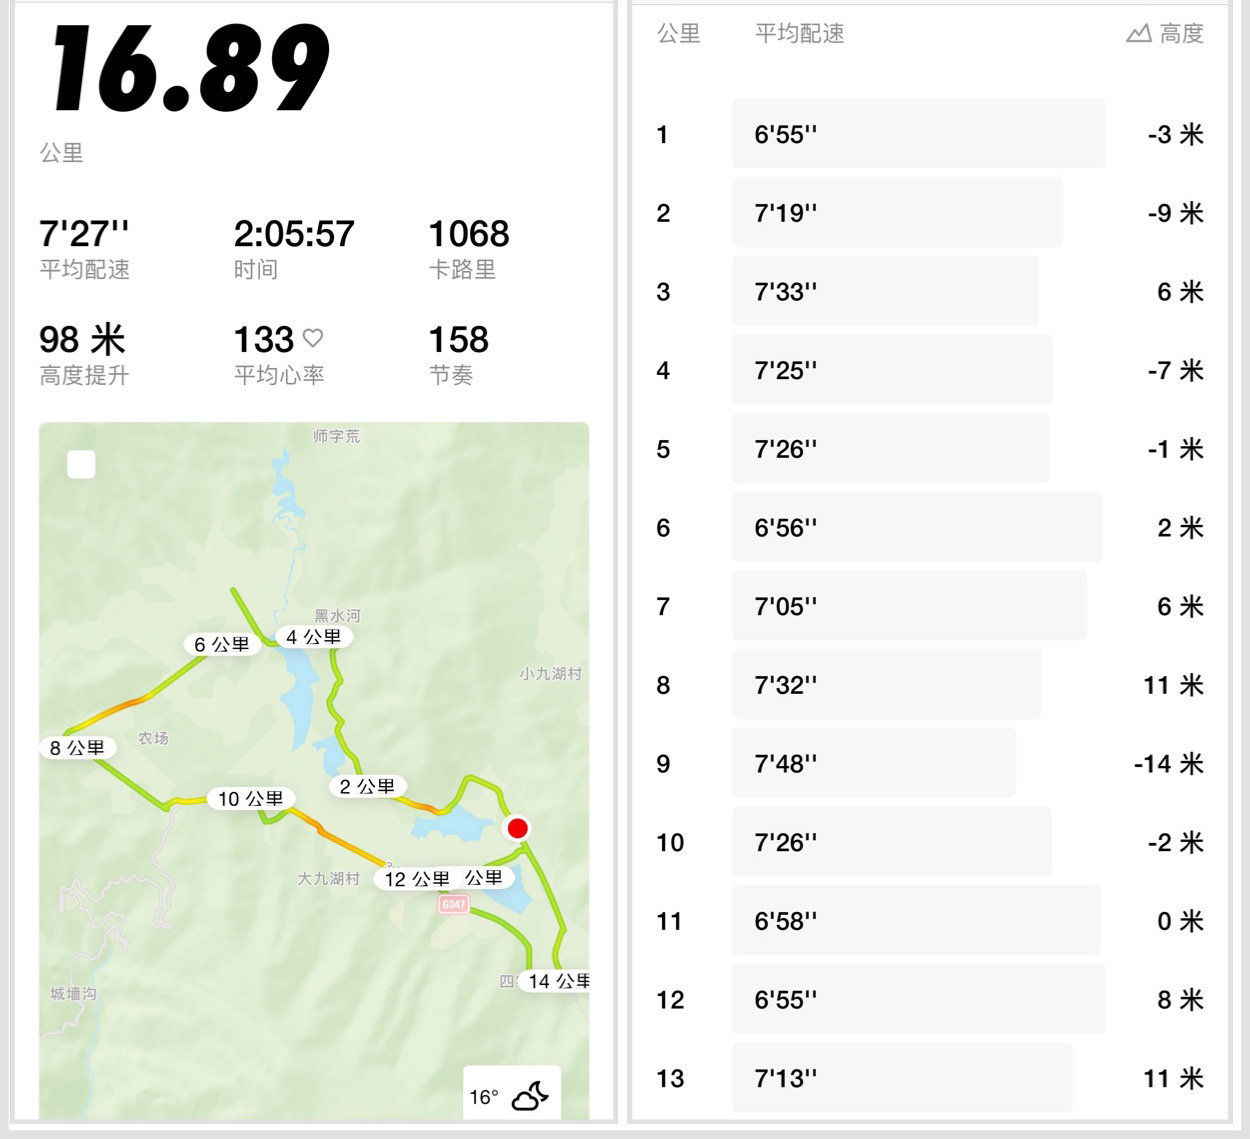1250x1139 pixels.
Task: Click the mountain elevation icon in the header
Action: pyautogui.click(x=1138, y=34)
